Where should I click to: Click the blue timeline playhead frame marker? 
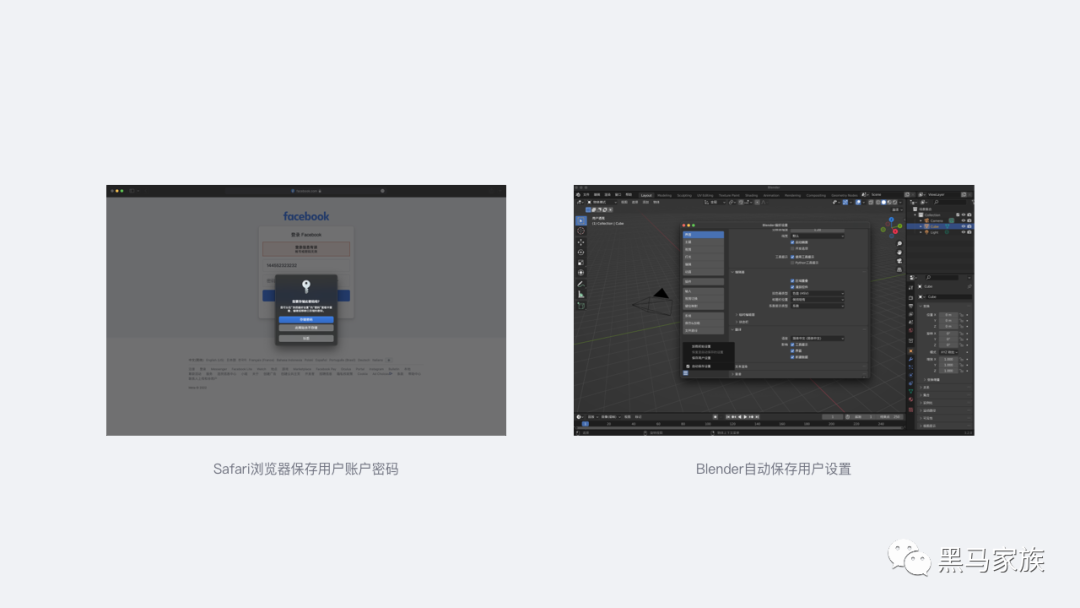[585, 423]
